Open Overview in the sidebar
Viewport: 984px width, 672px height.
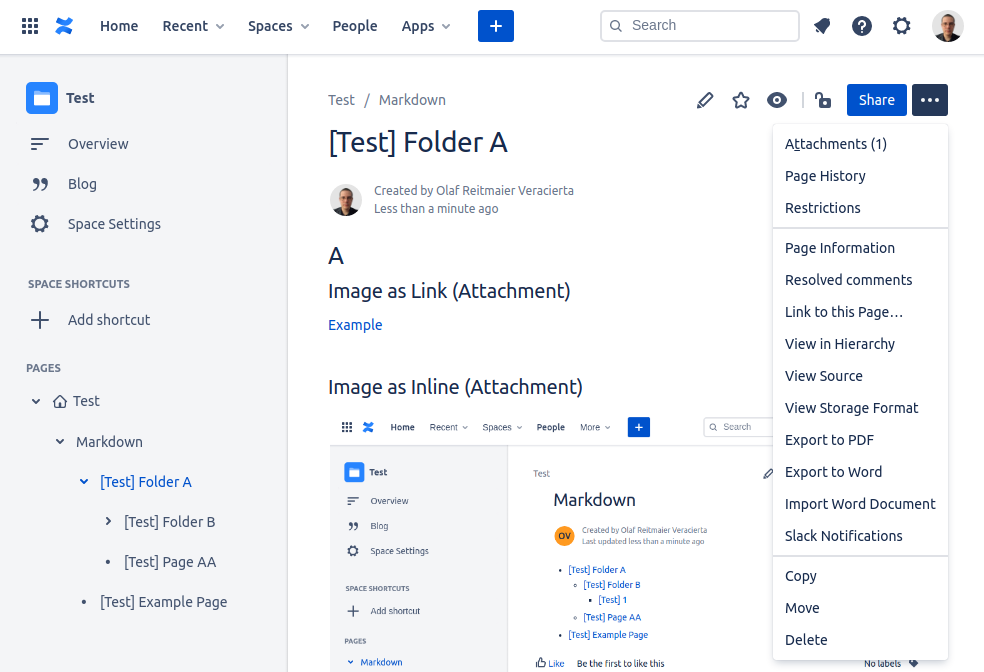tap(98, 144)
